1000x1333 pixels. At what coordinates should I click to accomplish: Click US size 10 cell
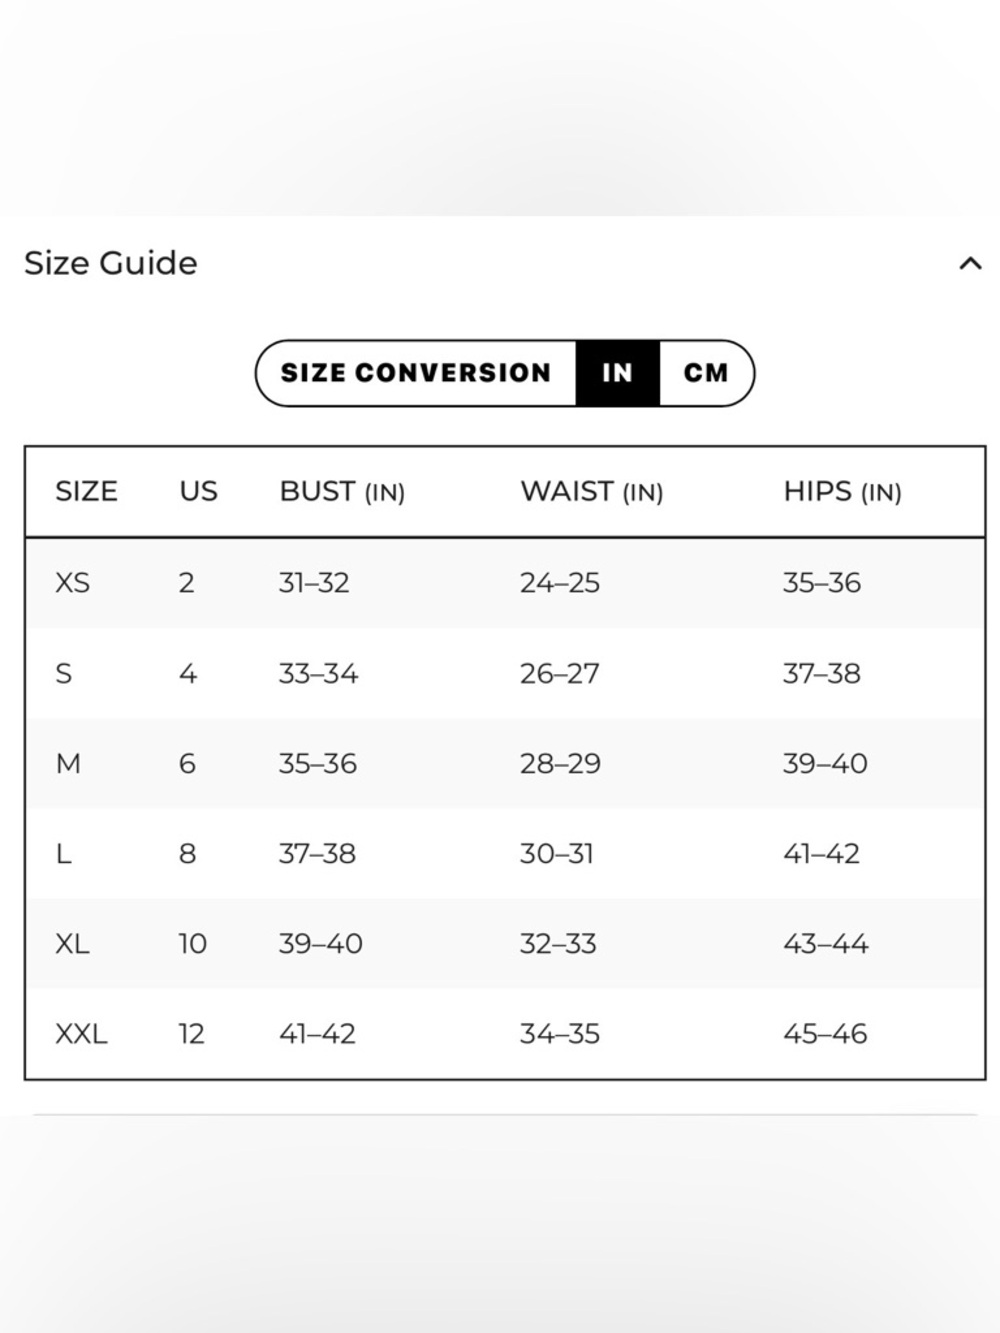click(192, 944)
